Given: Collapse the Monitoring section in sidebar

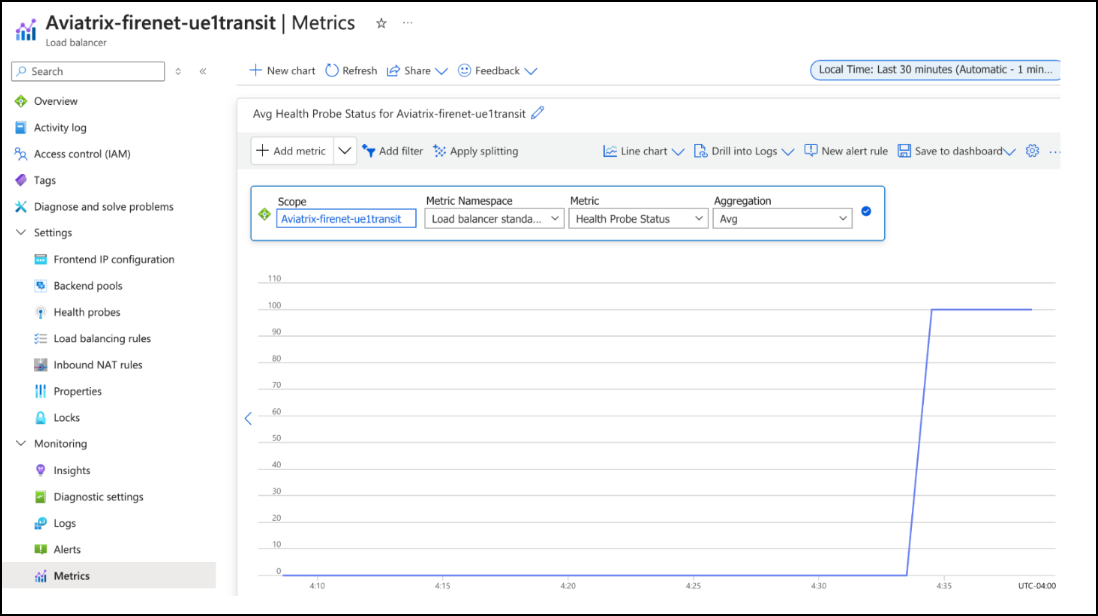Looking at the screenshot, I should coord(22,444).
